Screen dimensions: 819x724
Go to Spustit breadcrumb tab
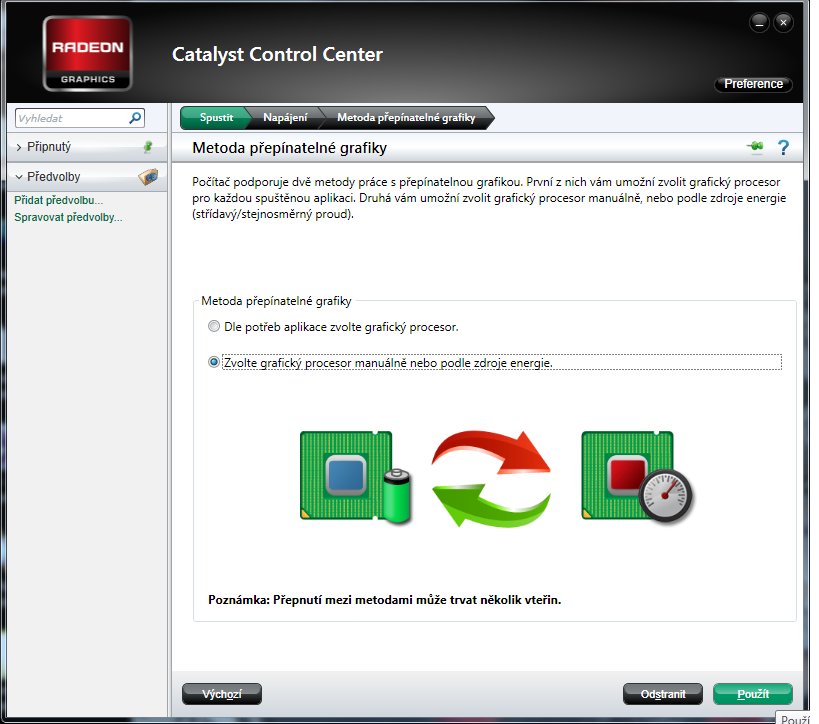[216, 118]
